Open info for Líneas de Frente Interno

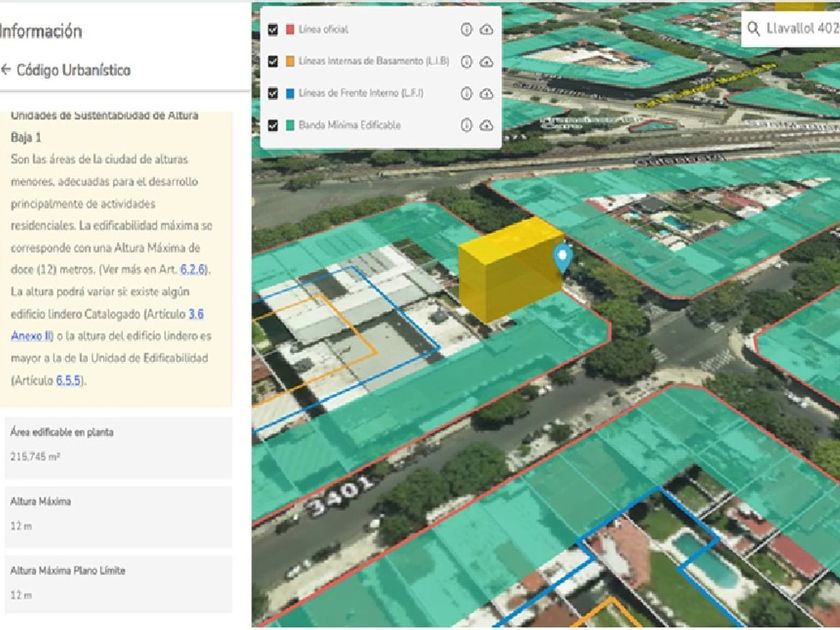[466, 93]
